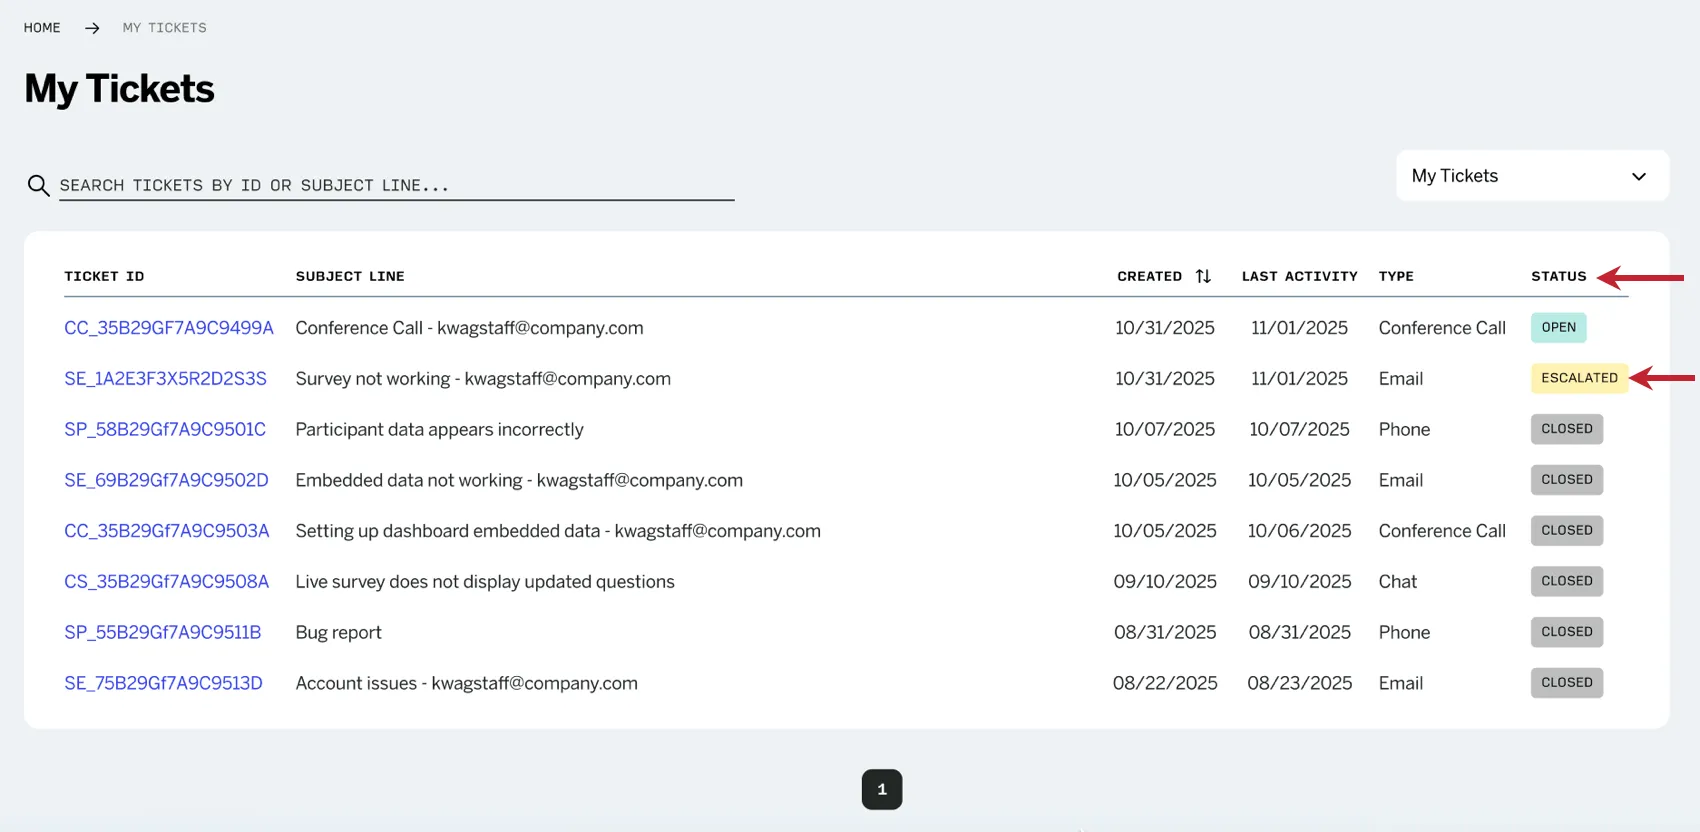Select subject 'Participant data appears incorrectly'
The width and height of the screenshot is (1700, 832).
click(439, 429)
